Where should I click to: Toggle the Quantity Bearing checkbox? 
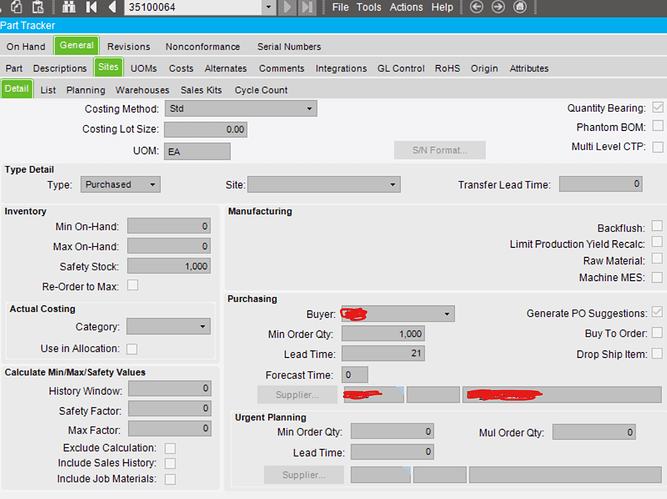658,107
